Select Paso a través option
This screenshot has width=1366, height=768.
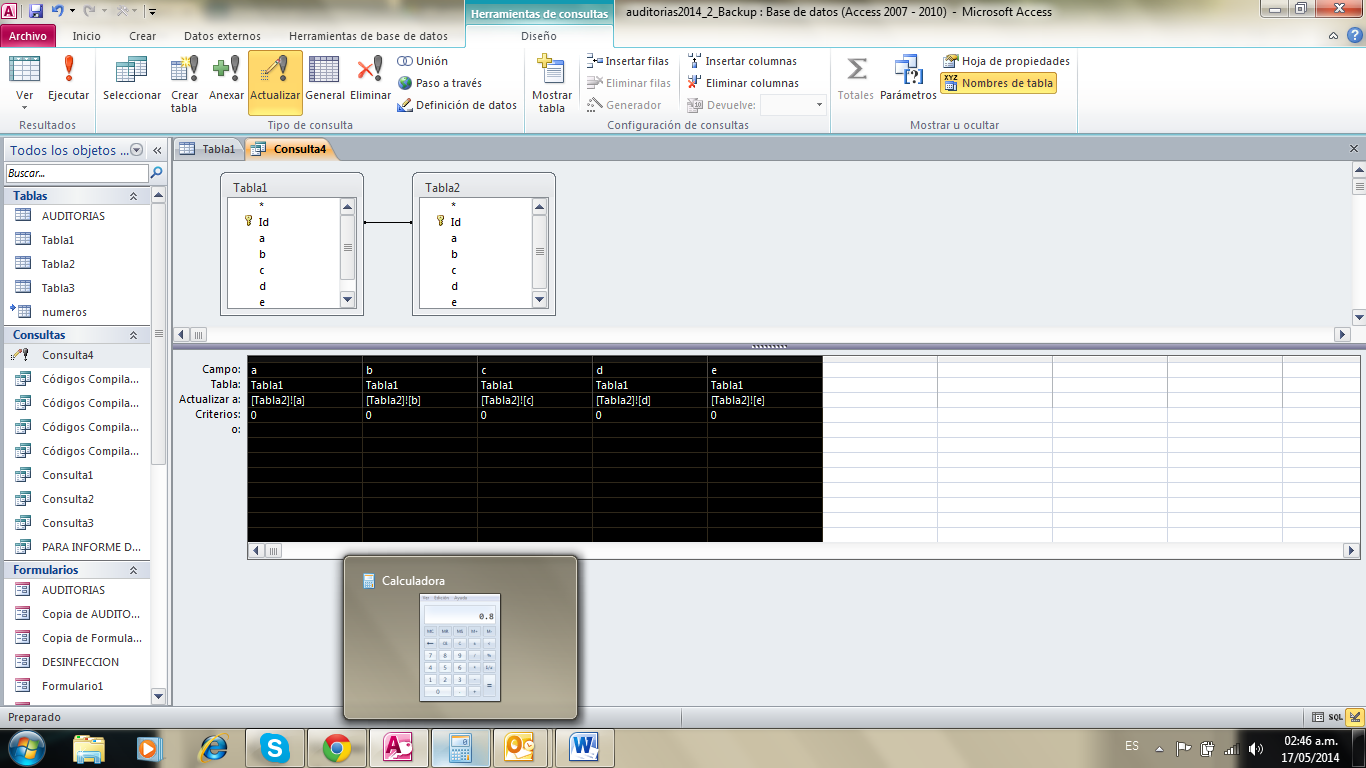tap(440, 83)
